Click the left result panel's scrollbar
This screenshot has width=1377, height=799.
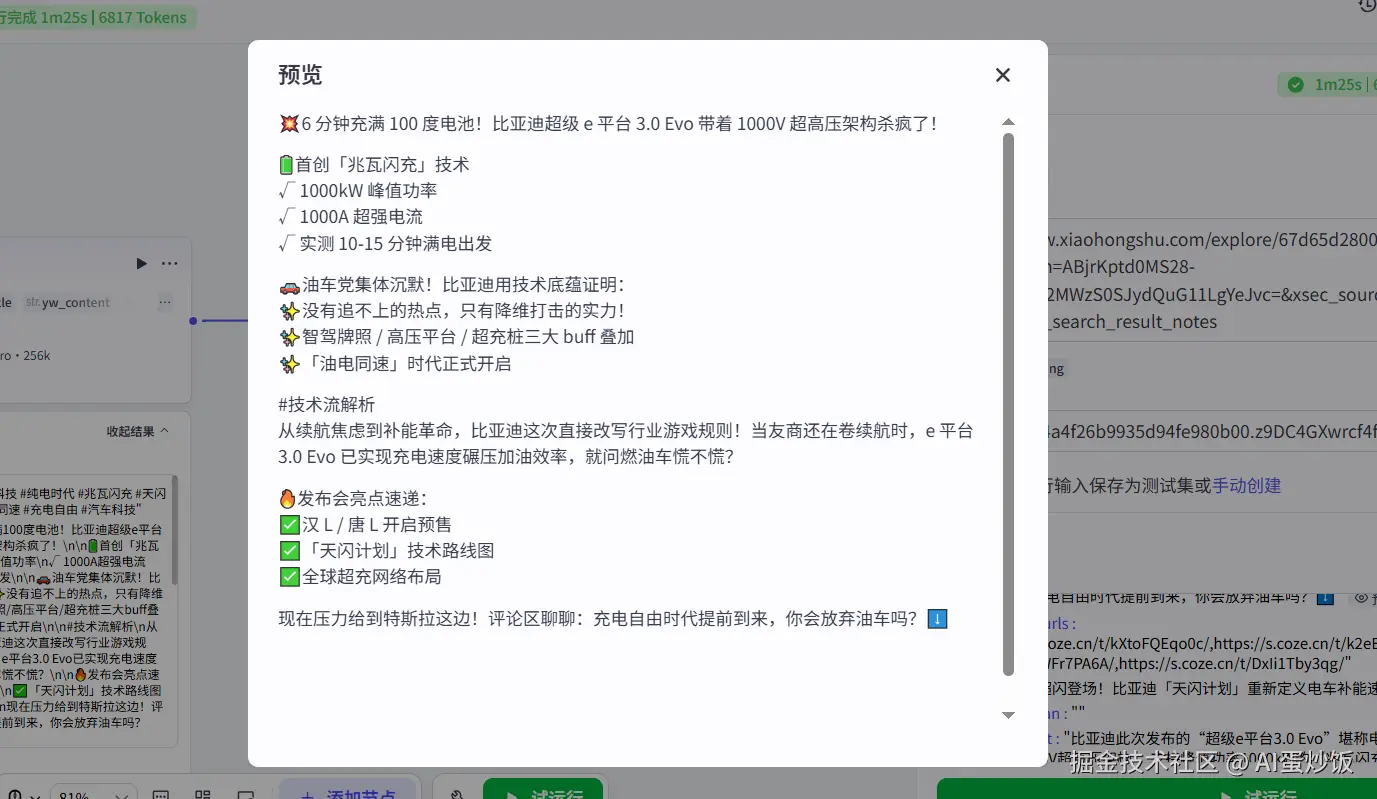pyautogui.click(x=175, y=530)
